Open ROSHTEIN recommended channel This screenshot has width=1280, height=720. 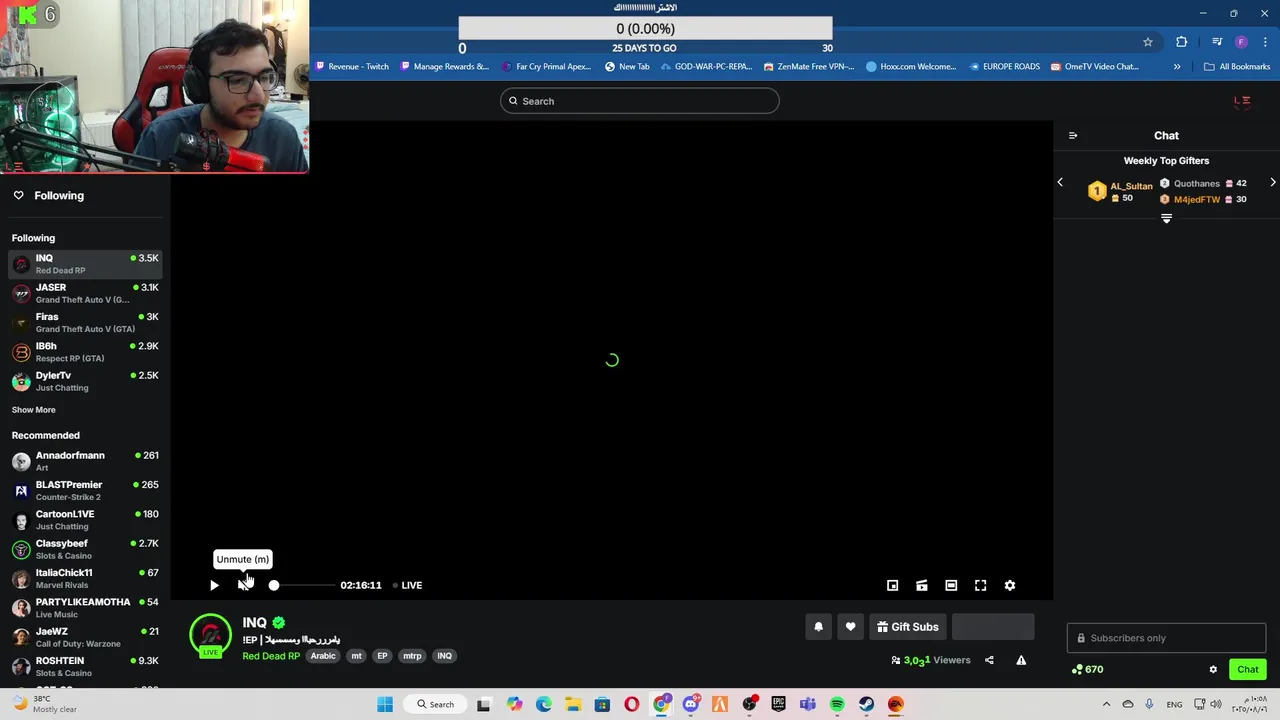pos(86,666)
